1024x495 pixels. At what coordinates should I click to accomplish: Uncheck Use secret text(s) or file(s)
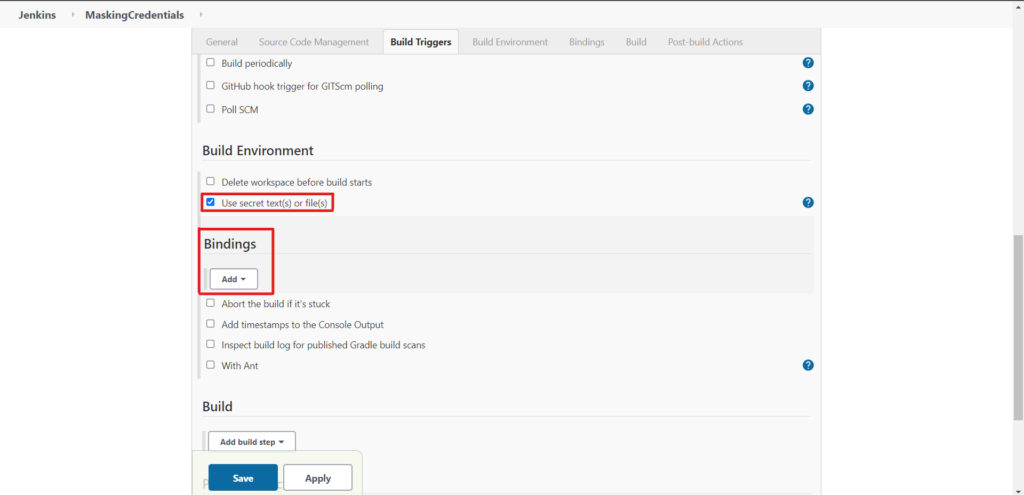click(x=210, y=202)
